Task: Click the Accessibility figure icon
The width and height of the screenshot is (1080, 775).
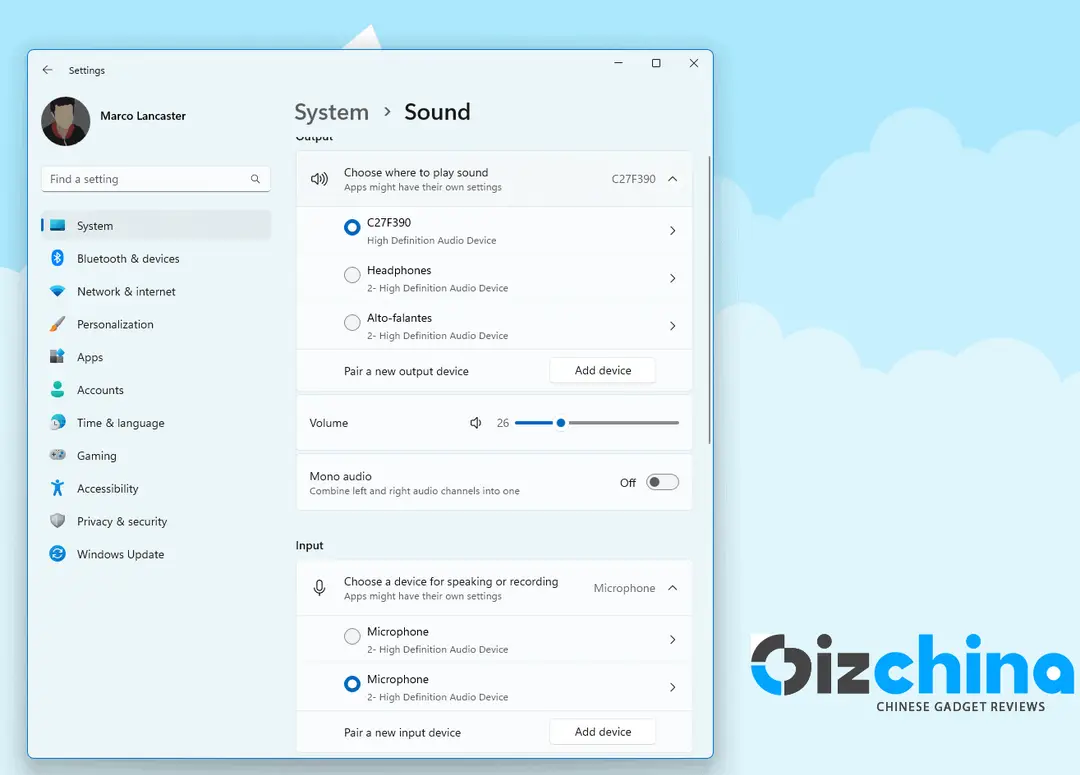Action: [58, 488]
